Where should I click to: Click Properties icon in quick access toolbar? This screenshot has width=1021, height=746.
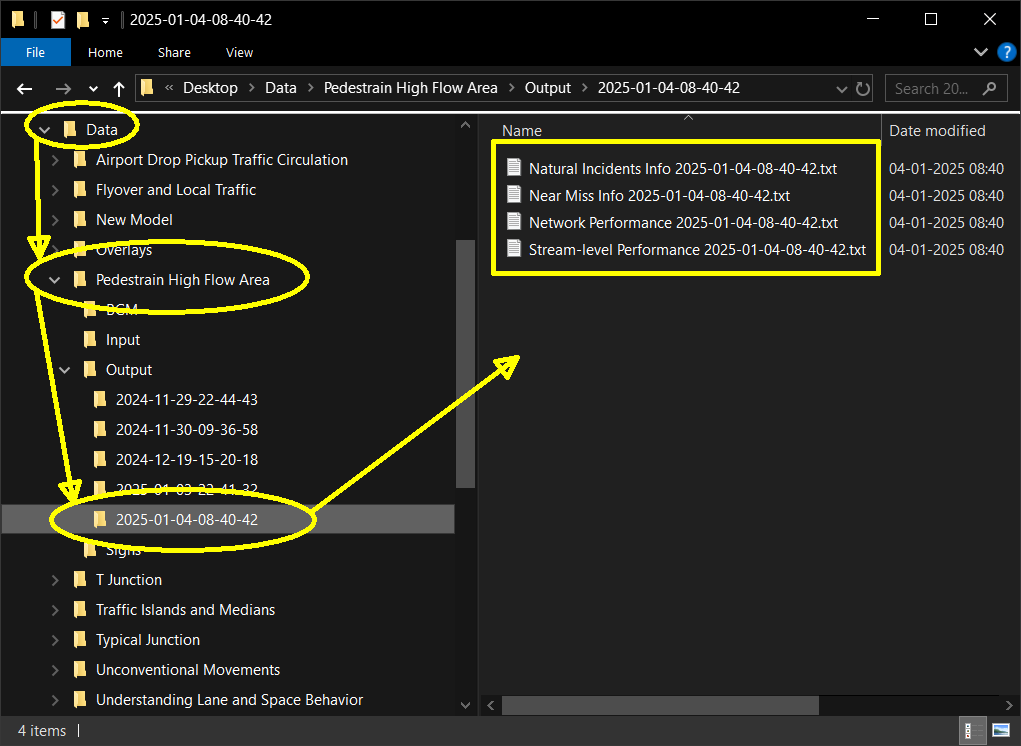coord(57,20)
